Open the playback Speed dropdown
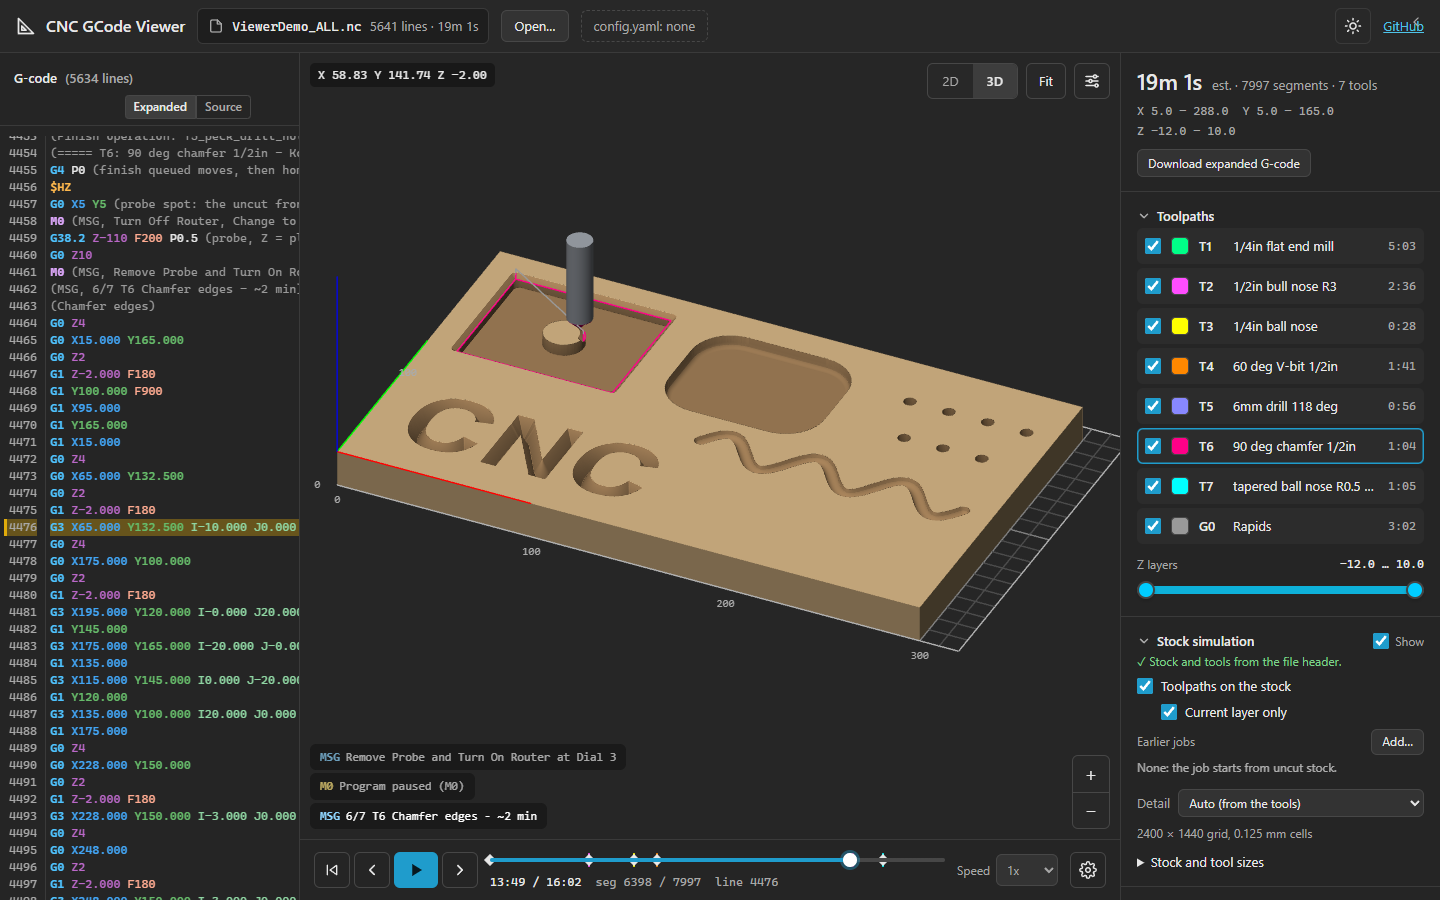This screenshot has height=900, width=1440. tap(1029, 870)
